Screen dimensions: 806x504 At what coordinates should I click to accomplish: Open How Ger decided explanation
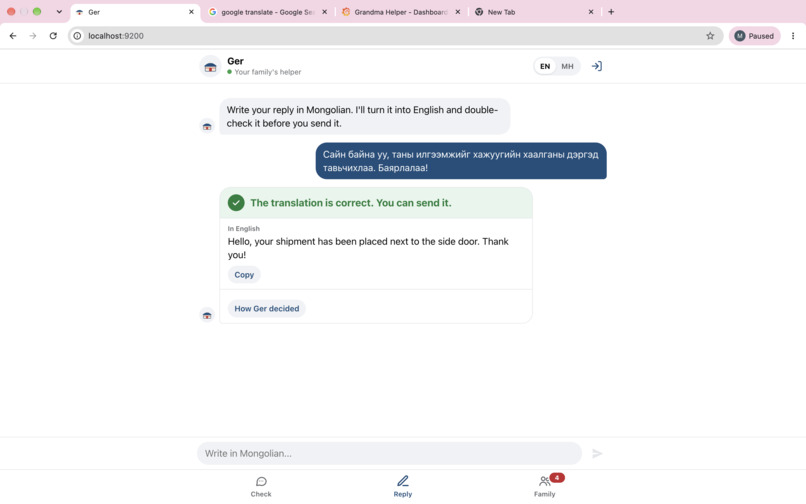pos(266,309)
